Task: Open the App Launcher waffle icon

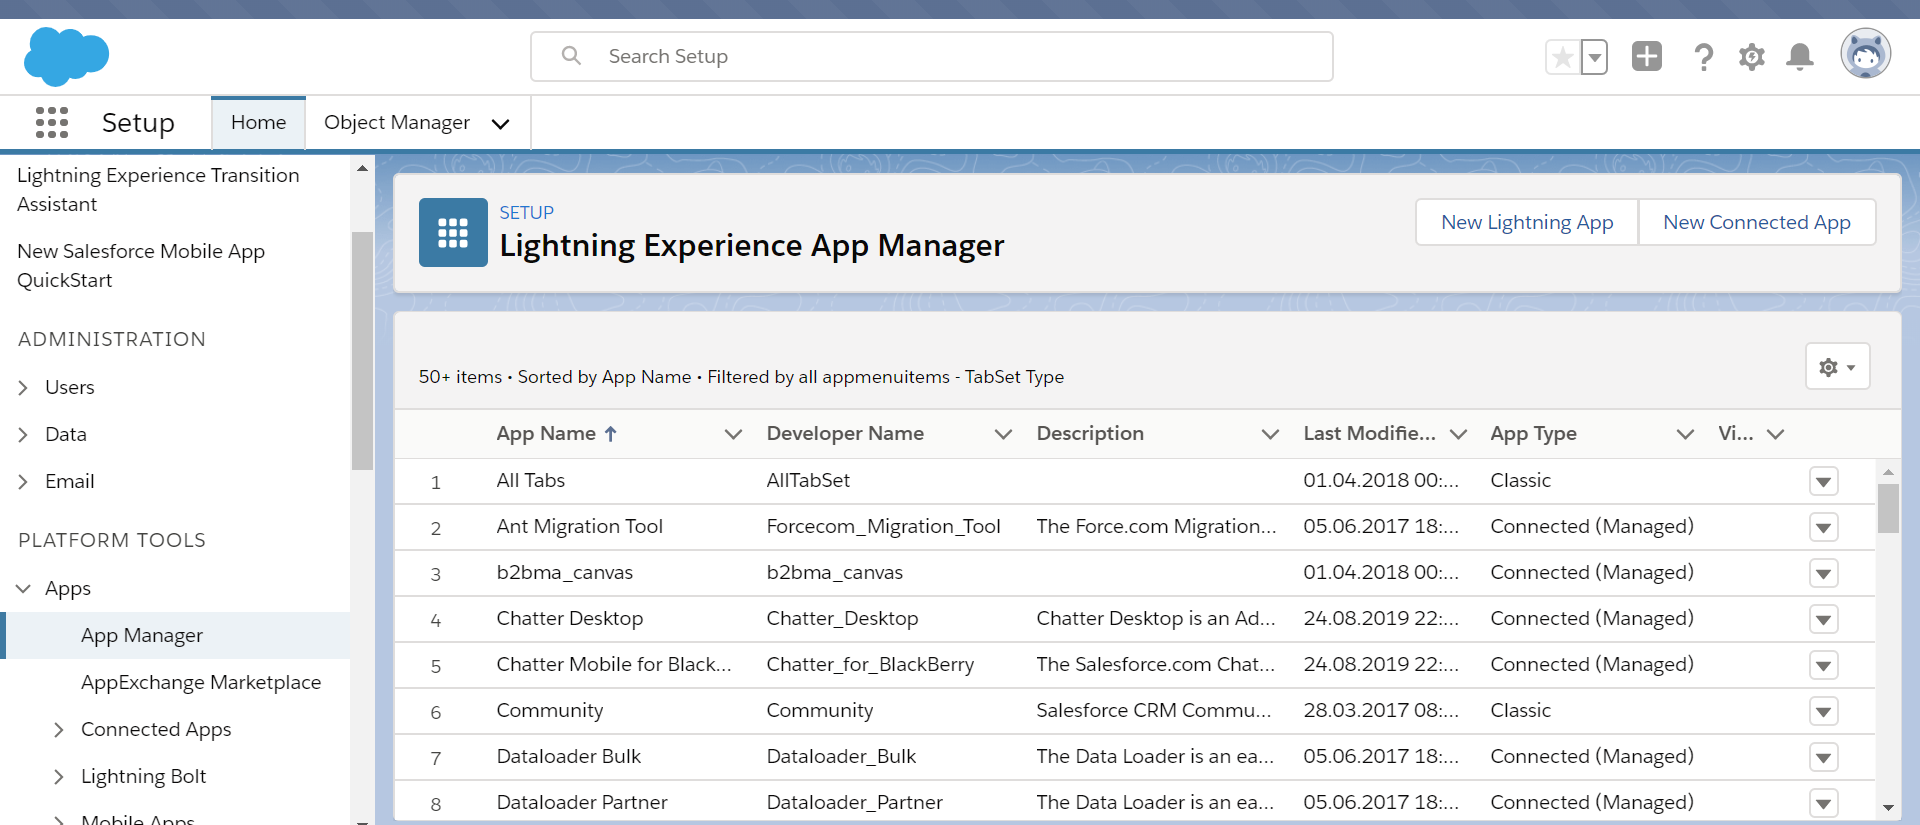Action: click(x=52, y=122)
